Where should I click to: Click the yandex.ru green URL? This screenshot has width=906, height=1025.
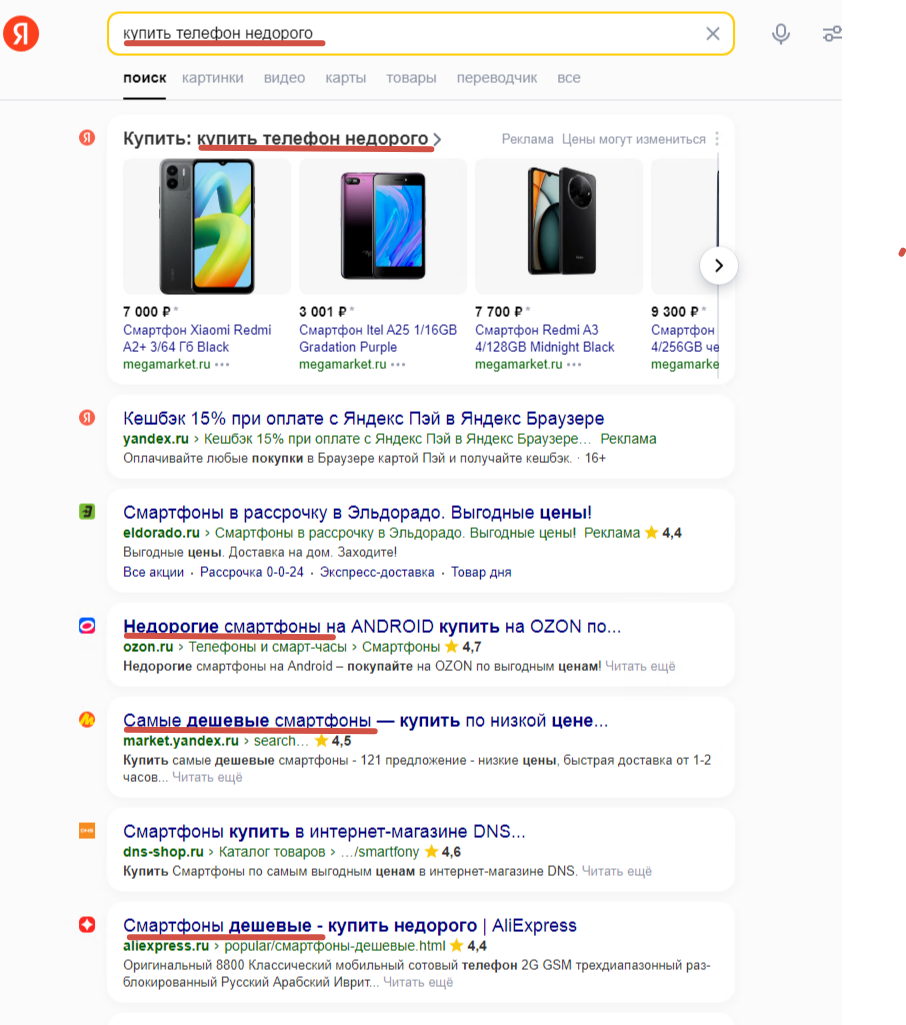click(x=156, y=439)
